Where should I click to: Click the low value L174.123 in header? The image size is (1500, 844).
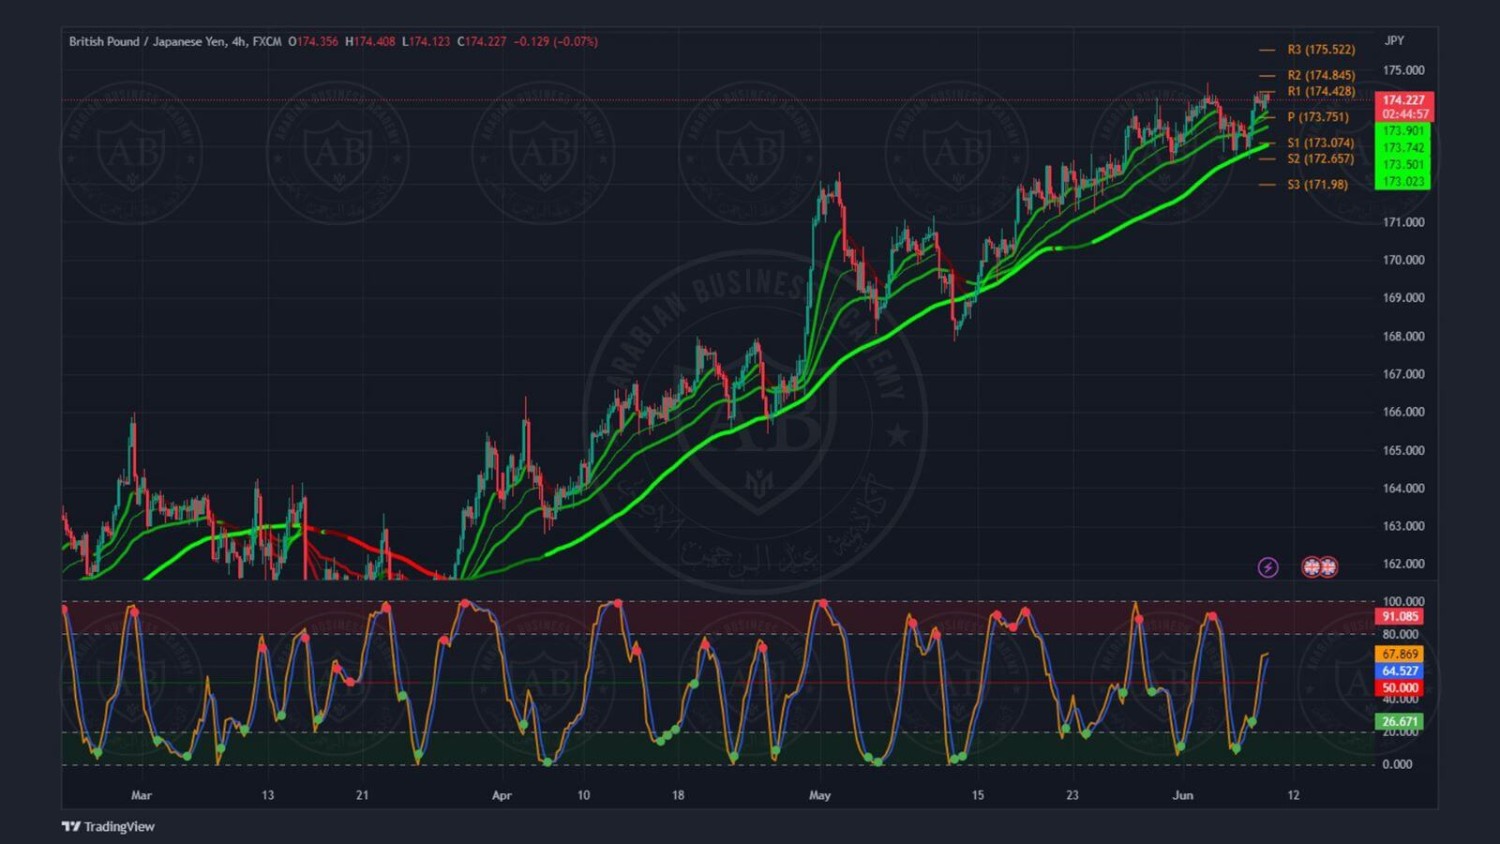tap(426, 42)
